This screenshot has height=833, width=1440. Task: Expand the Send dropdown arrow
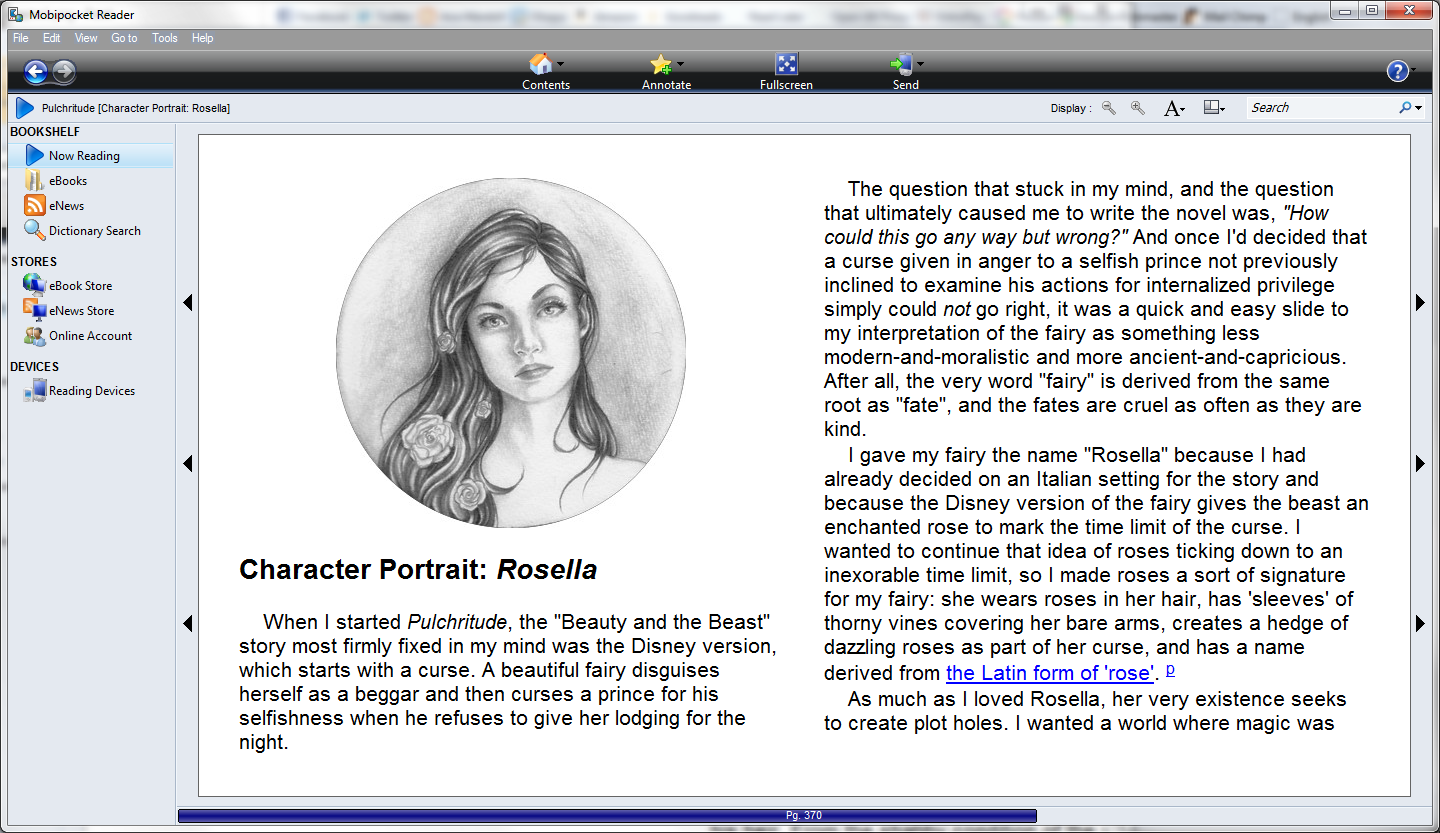[920, 64]
